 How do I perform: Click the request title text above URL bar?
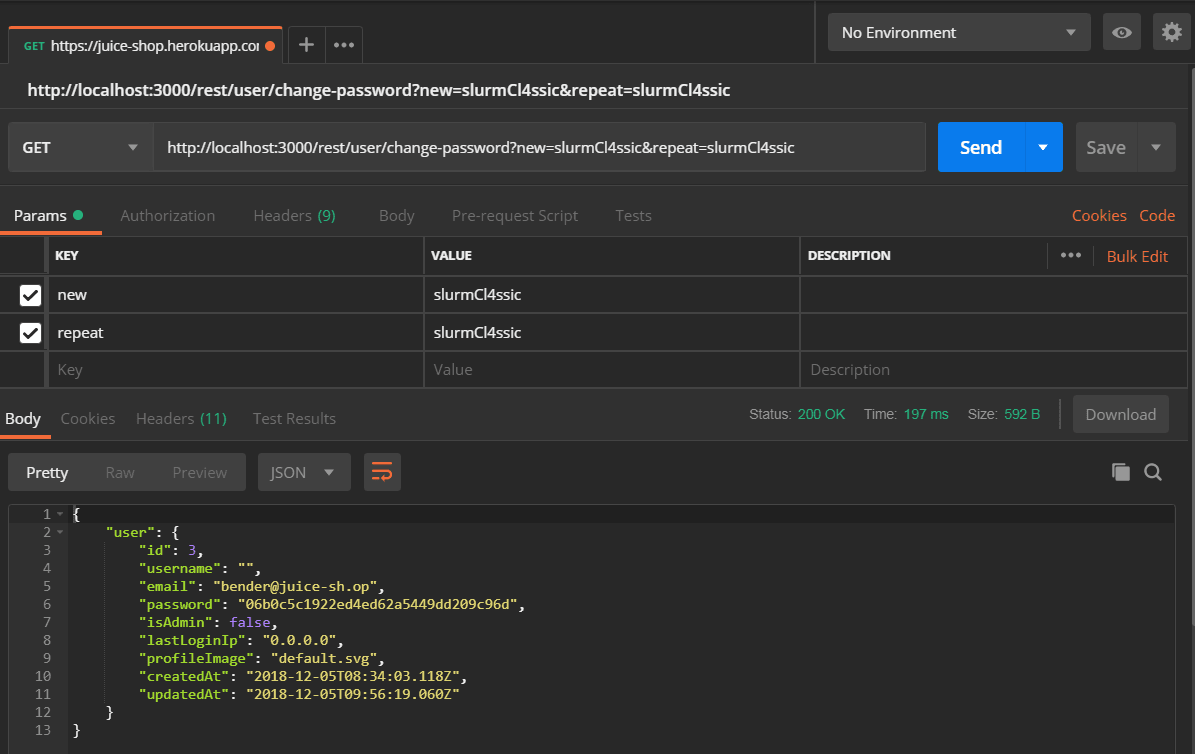tap(379, 90)
